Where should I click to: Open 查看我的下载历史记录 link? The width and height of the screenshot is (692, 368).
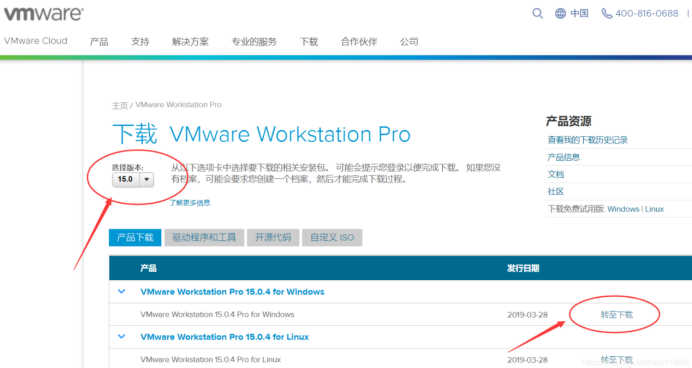click(x=587, y=140)
